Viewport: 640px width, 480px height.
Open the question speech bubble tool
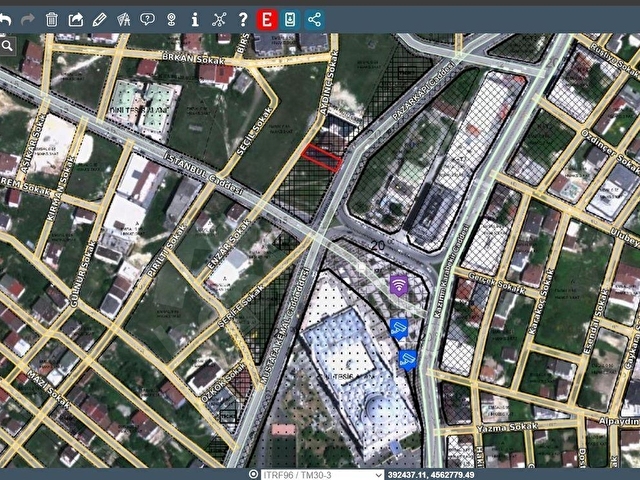[147, 19]
